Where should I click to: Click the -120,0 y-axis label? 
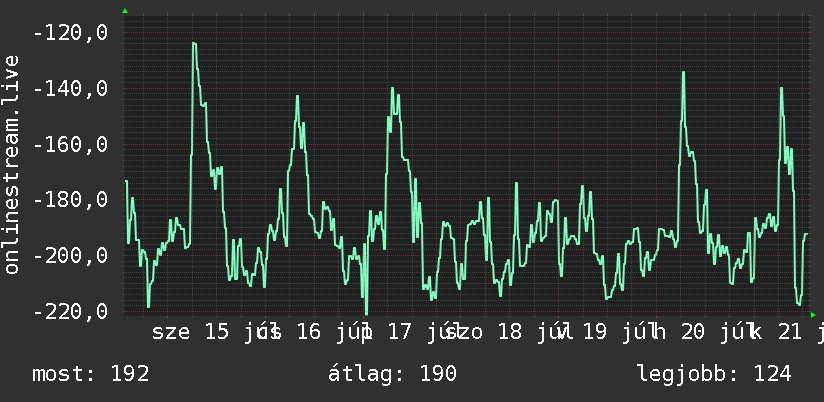[70, 33]
